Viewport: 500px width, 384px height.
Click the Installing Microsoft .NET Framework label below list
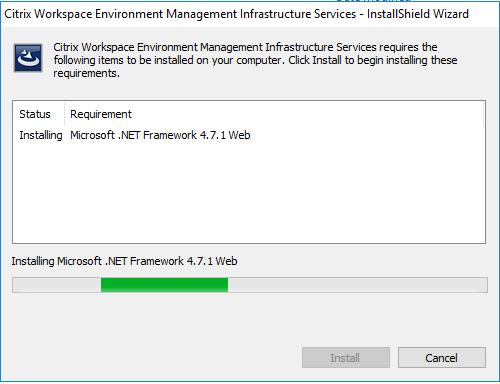pyautogui.click(x=124, y=261)
